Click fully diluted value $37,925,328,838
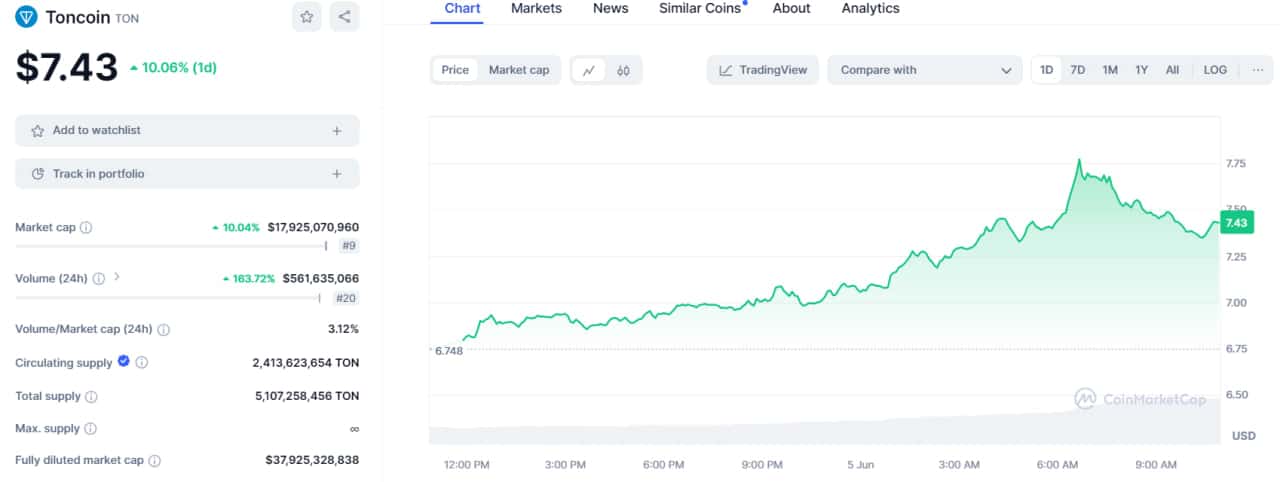Image resolution: width=1280 pixels, height=482 pixels. point(313,461)
